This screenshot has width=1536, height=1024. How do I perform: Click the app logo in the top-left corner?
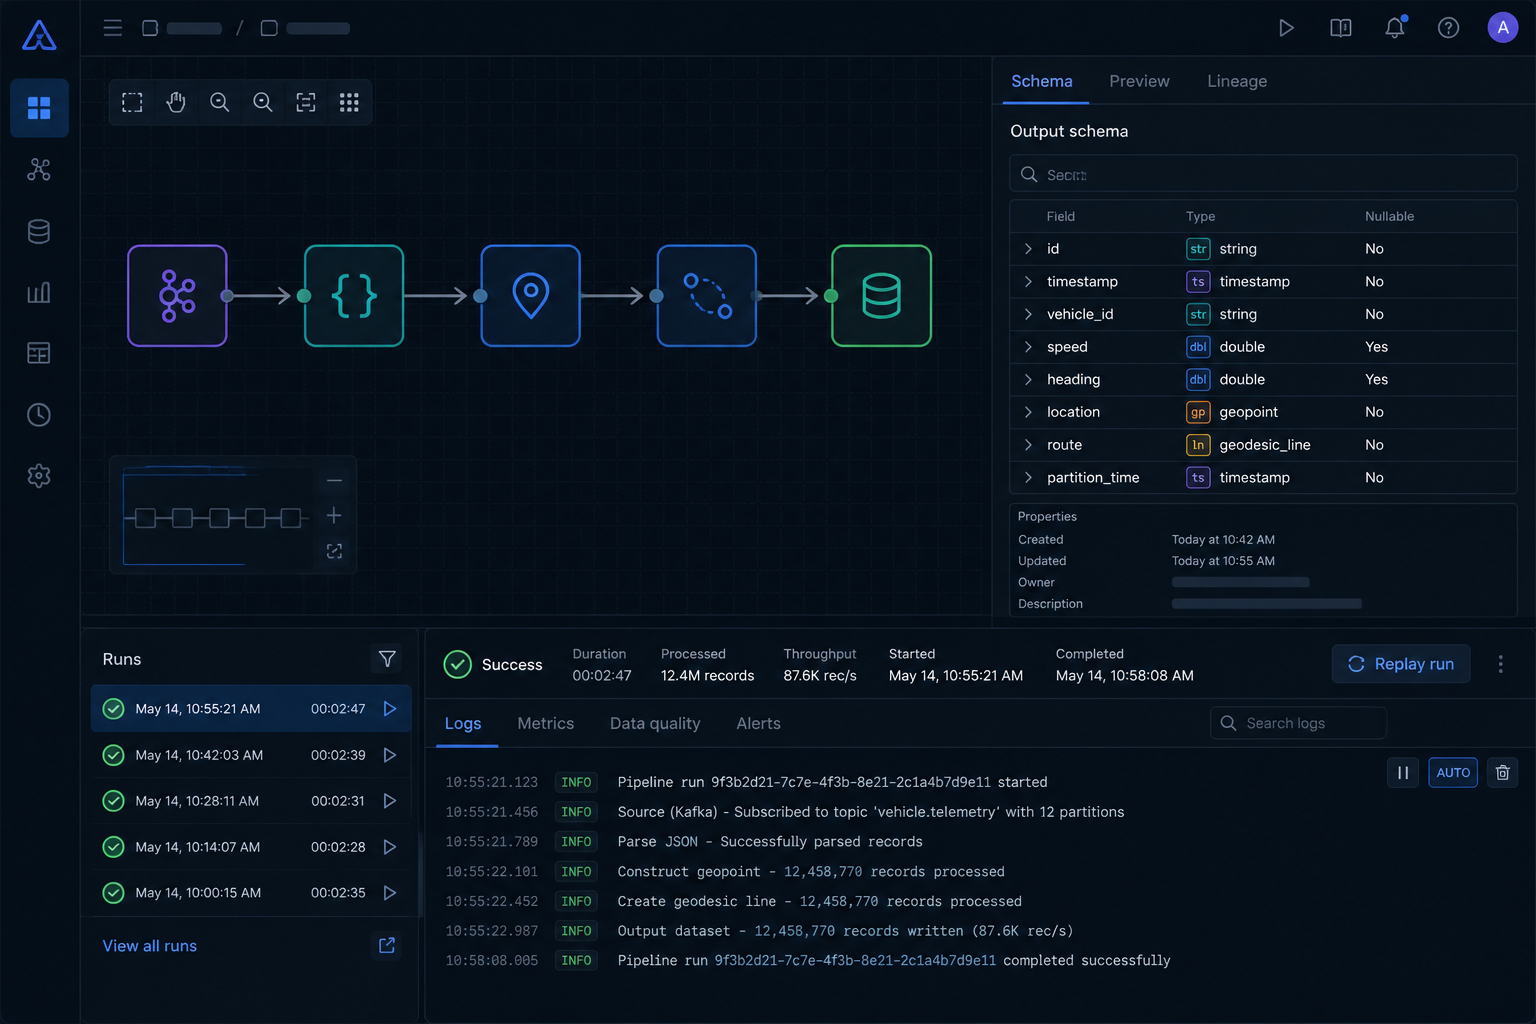pos(39,35)
